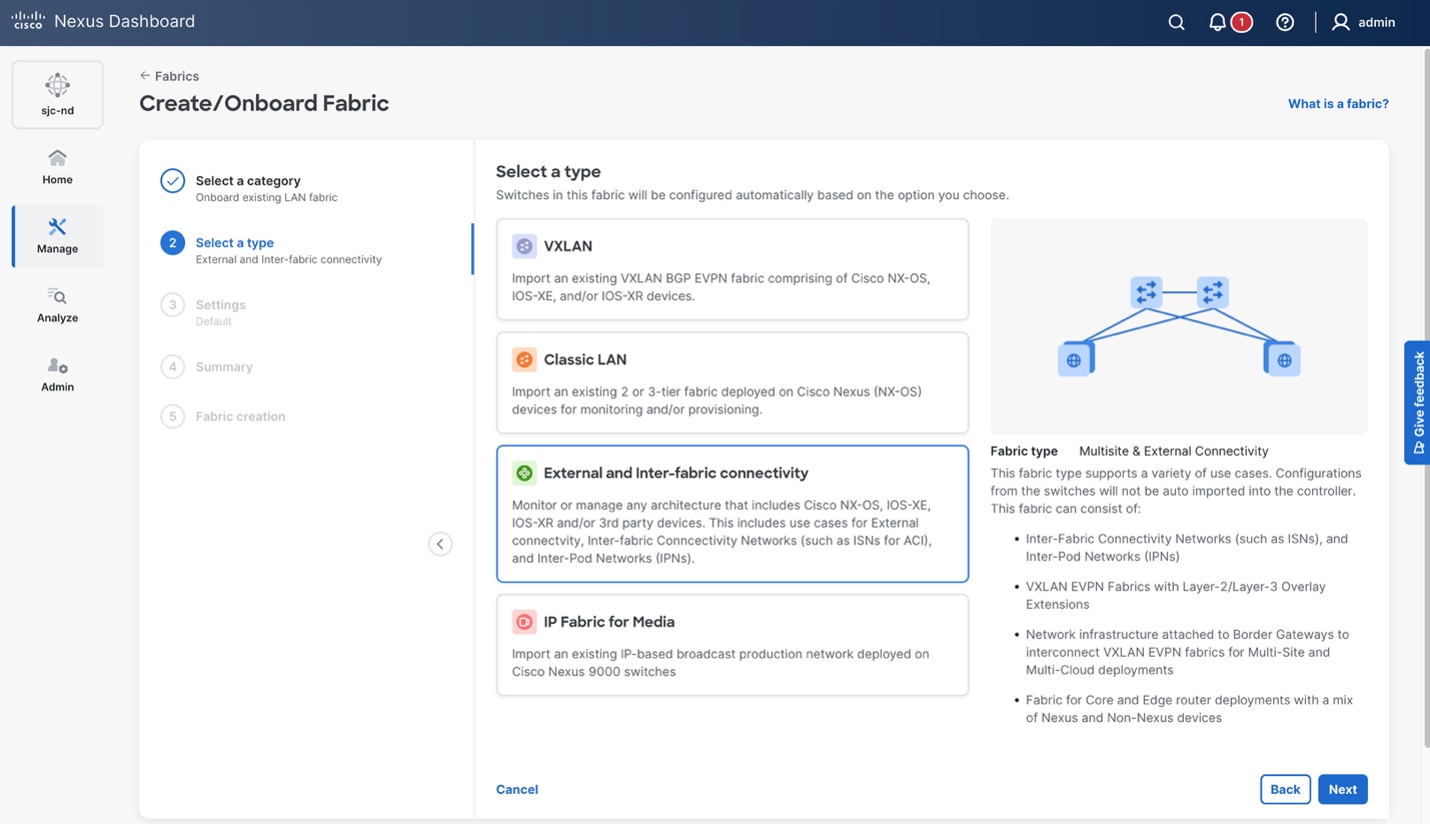Click the admin user avatar icon
The height and width of the screenshot is (824, 1430).
coord(1341,22)
